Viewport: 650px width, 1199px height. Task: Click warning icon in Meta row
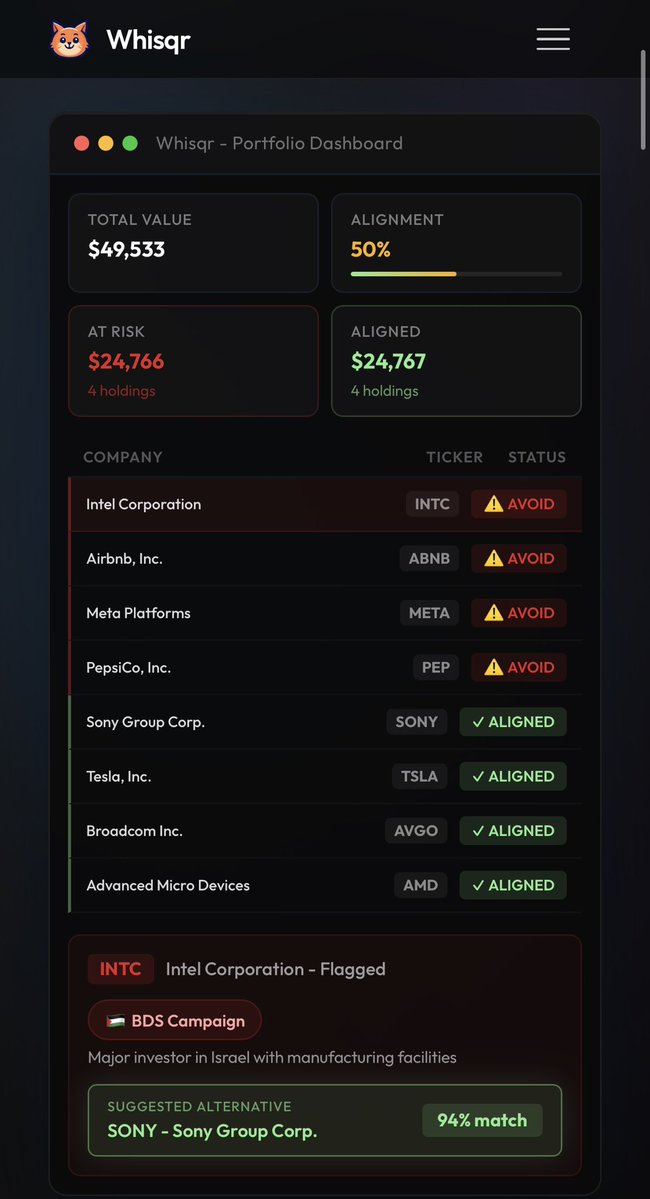pyautogui.click(x=494, y=612)
